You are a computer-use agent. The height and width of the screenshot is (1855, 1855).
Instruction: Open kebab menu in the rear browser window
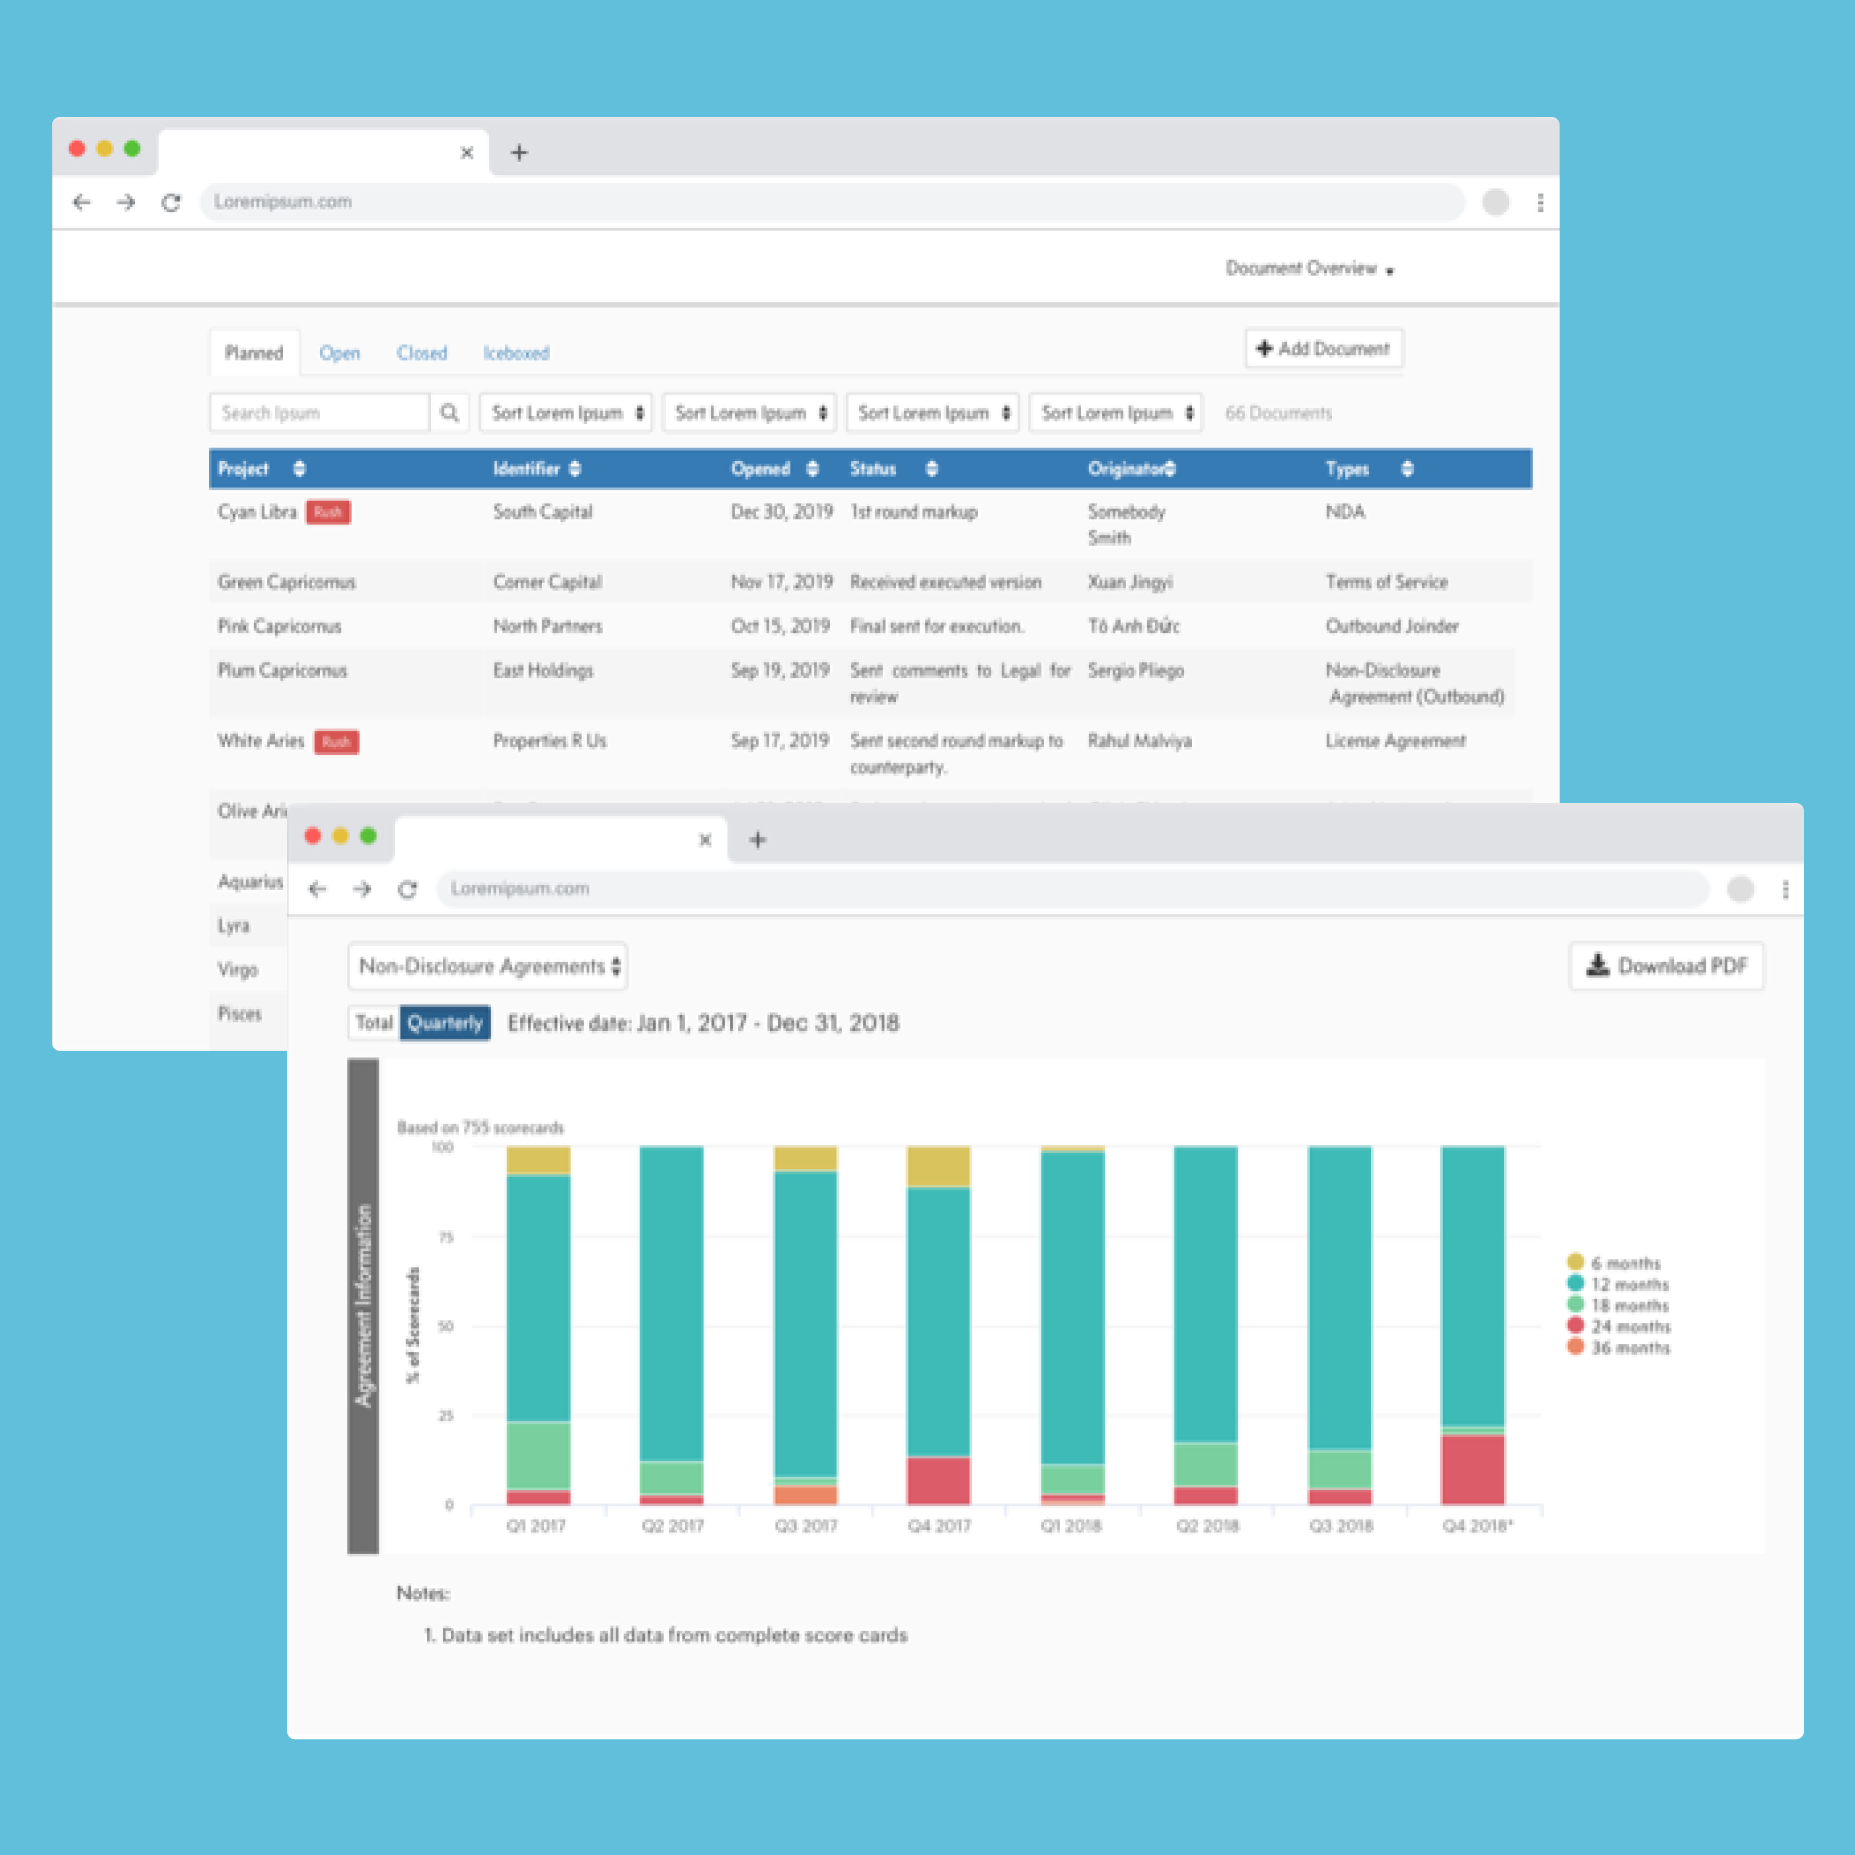click(1540, 203)
